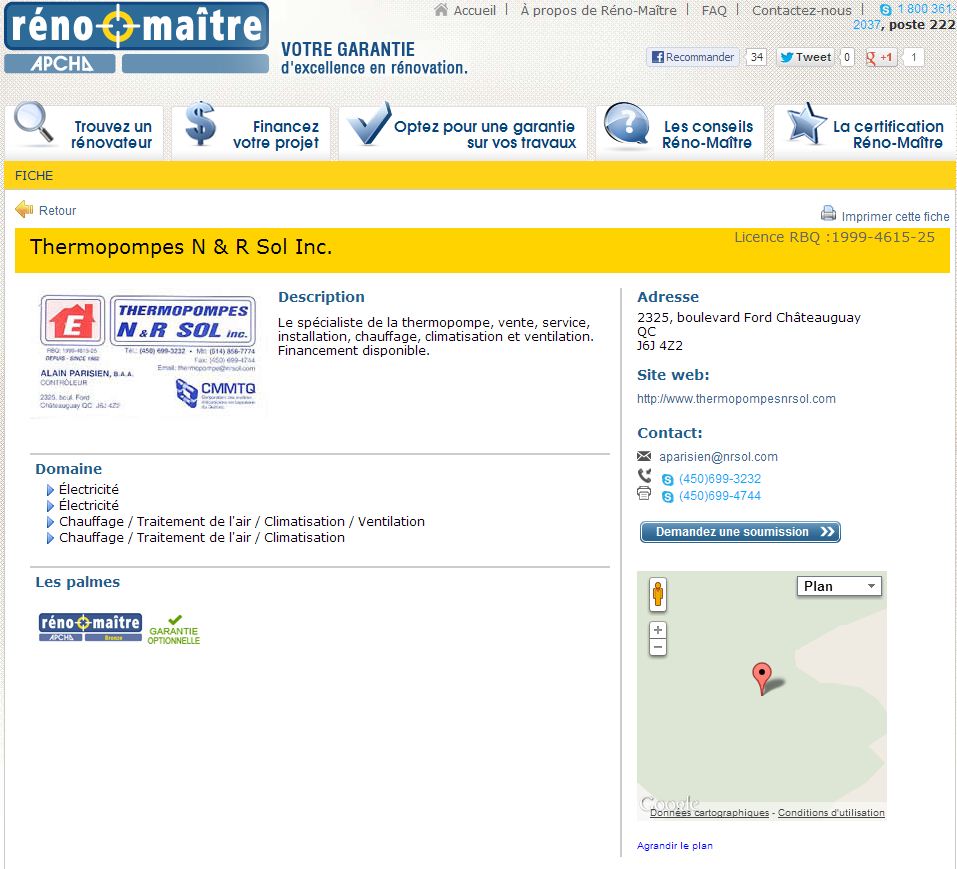Click the Street View pegman icon

[658, 594]
